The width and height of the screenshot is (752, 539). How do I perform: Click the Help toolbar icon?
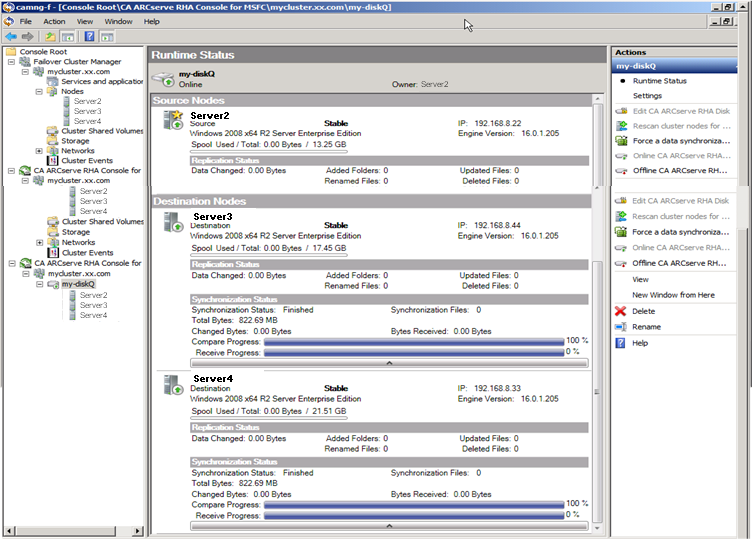click(89, 37)
